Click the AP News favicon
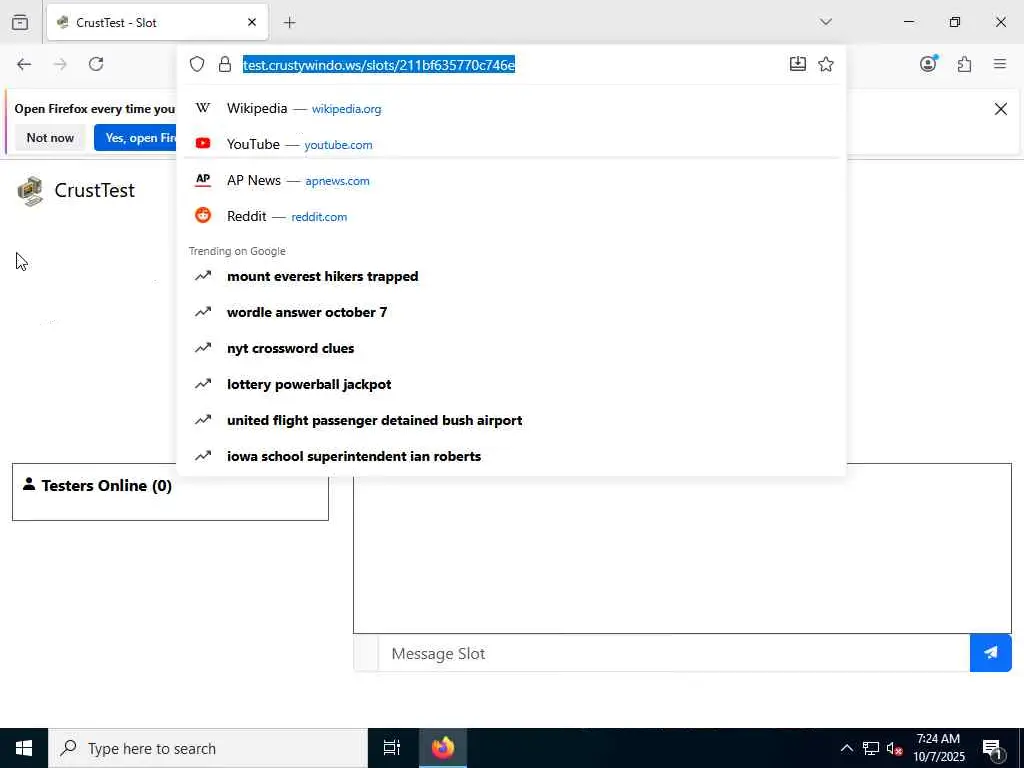Screen dimensions: 1024x768 click(x=203, y=180)
